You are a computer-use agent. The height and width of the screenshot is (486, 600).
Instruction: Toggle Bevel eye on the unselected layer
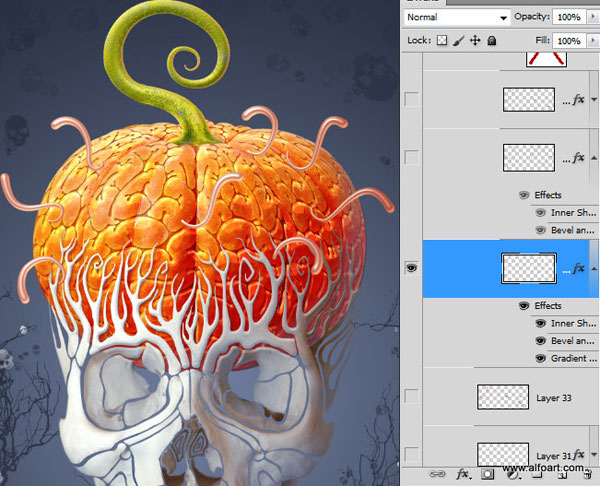[x=540, y=230]
